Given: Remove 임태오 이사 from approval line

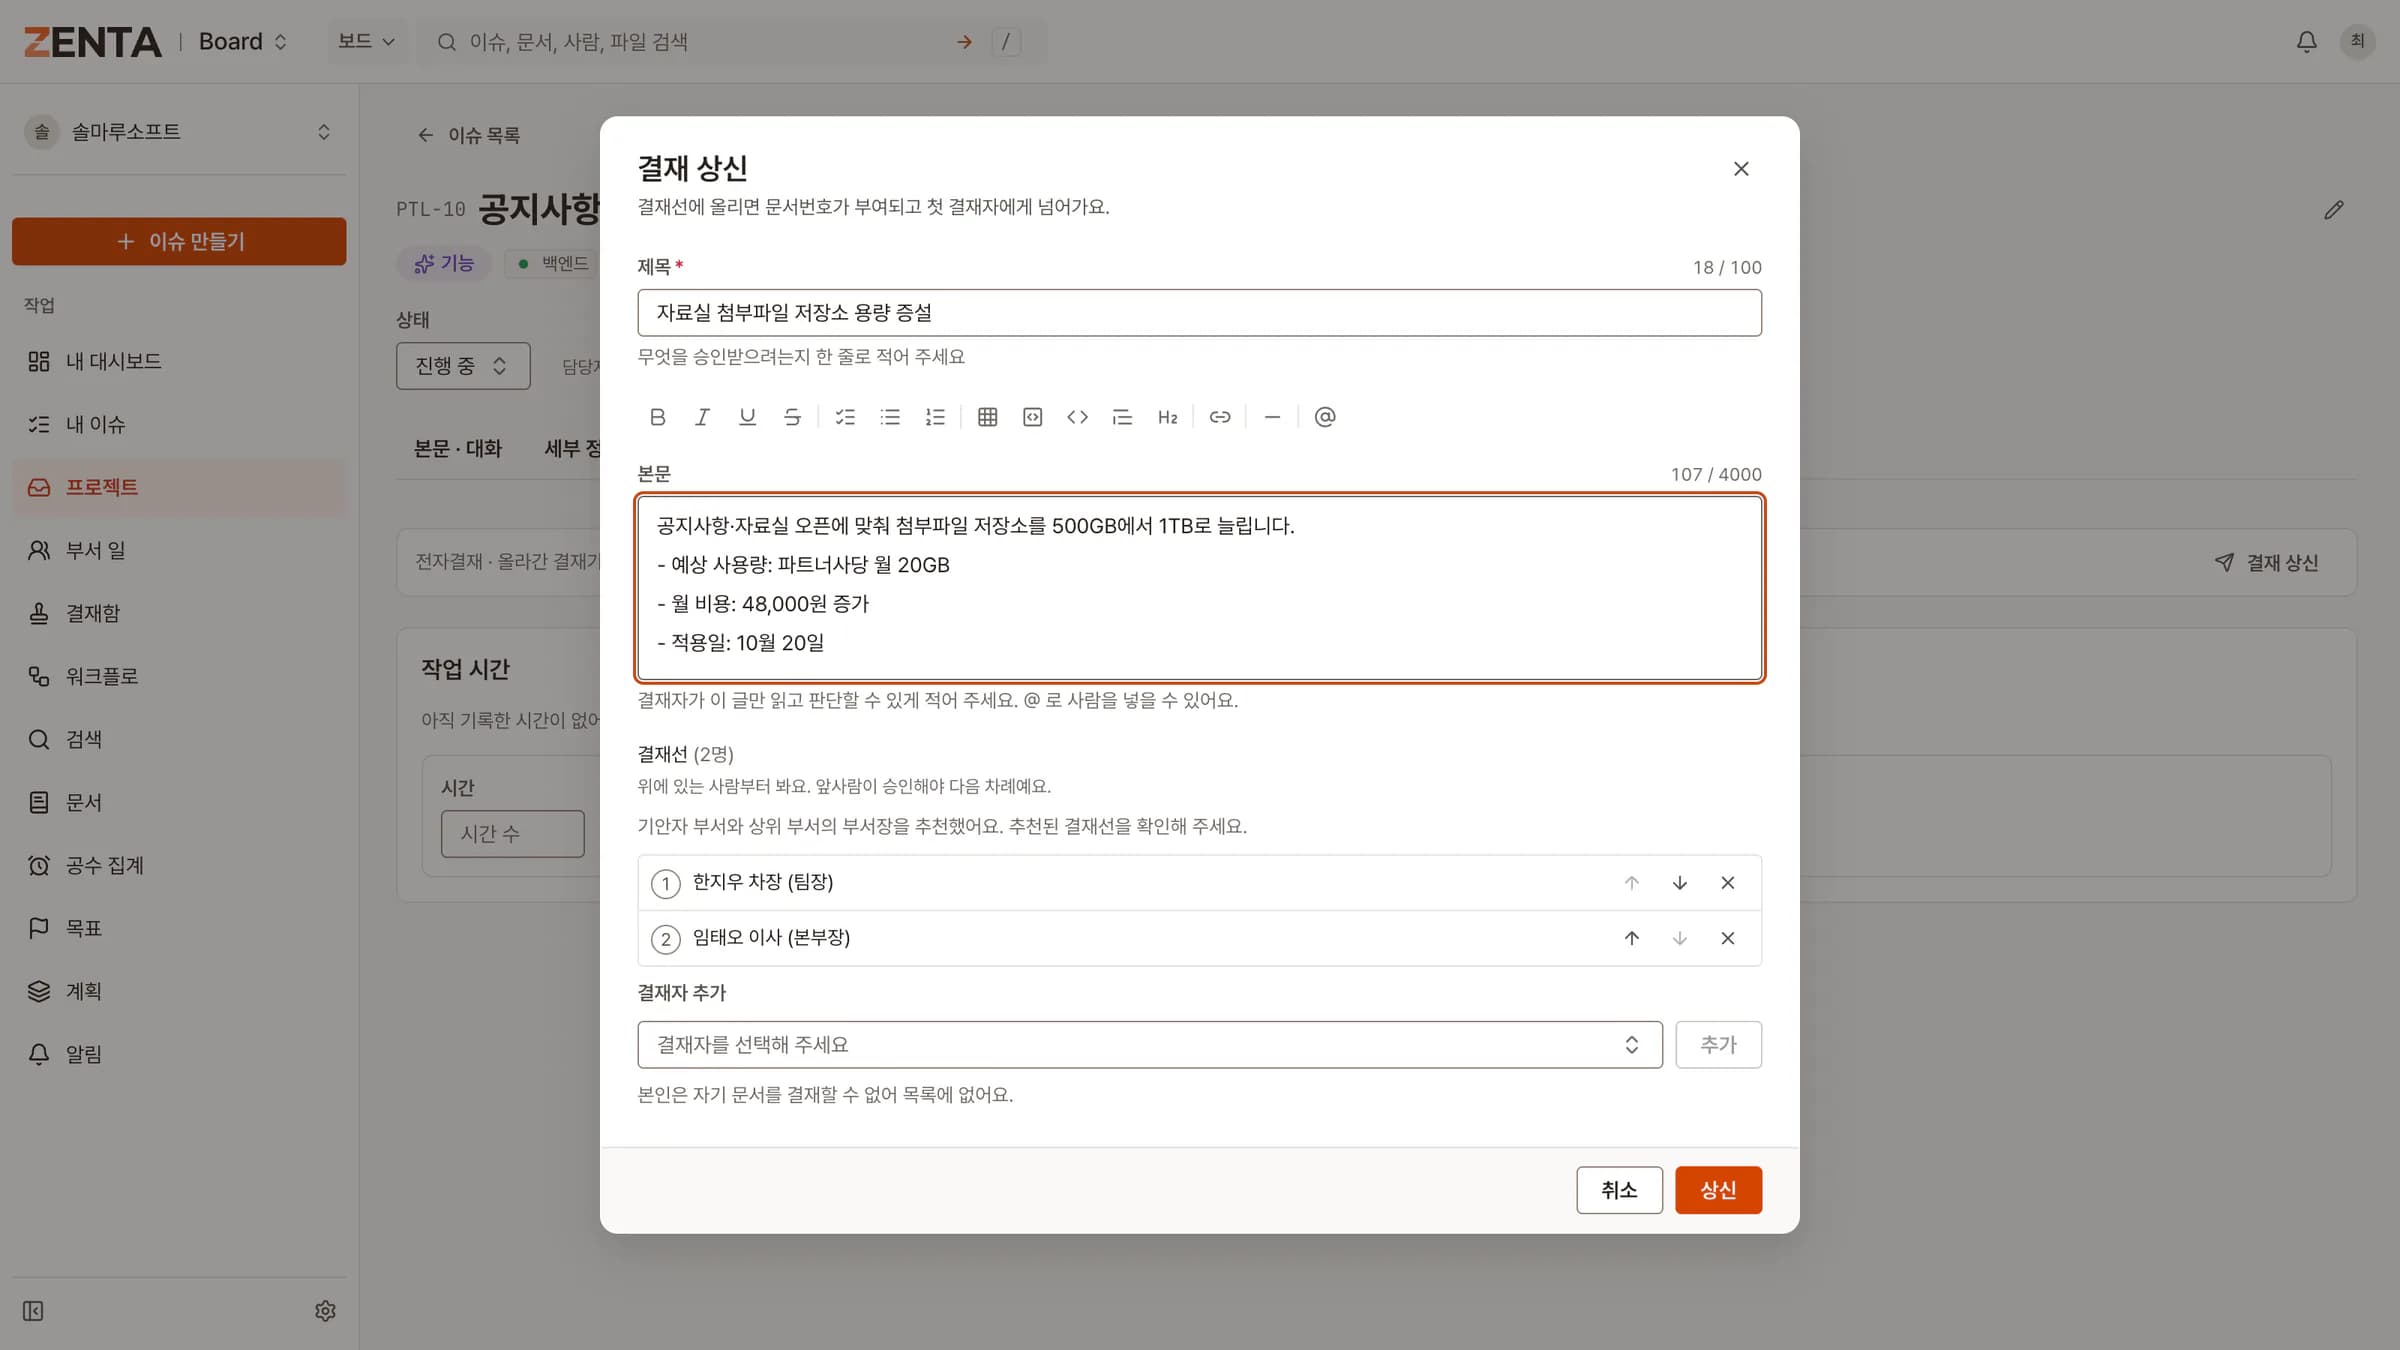Looking at the screenshot, I should tap(1728, 938).
